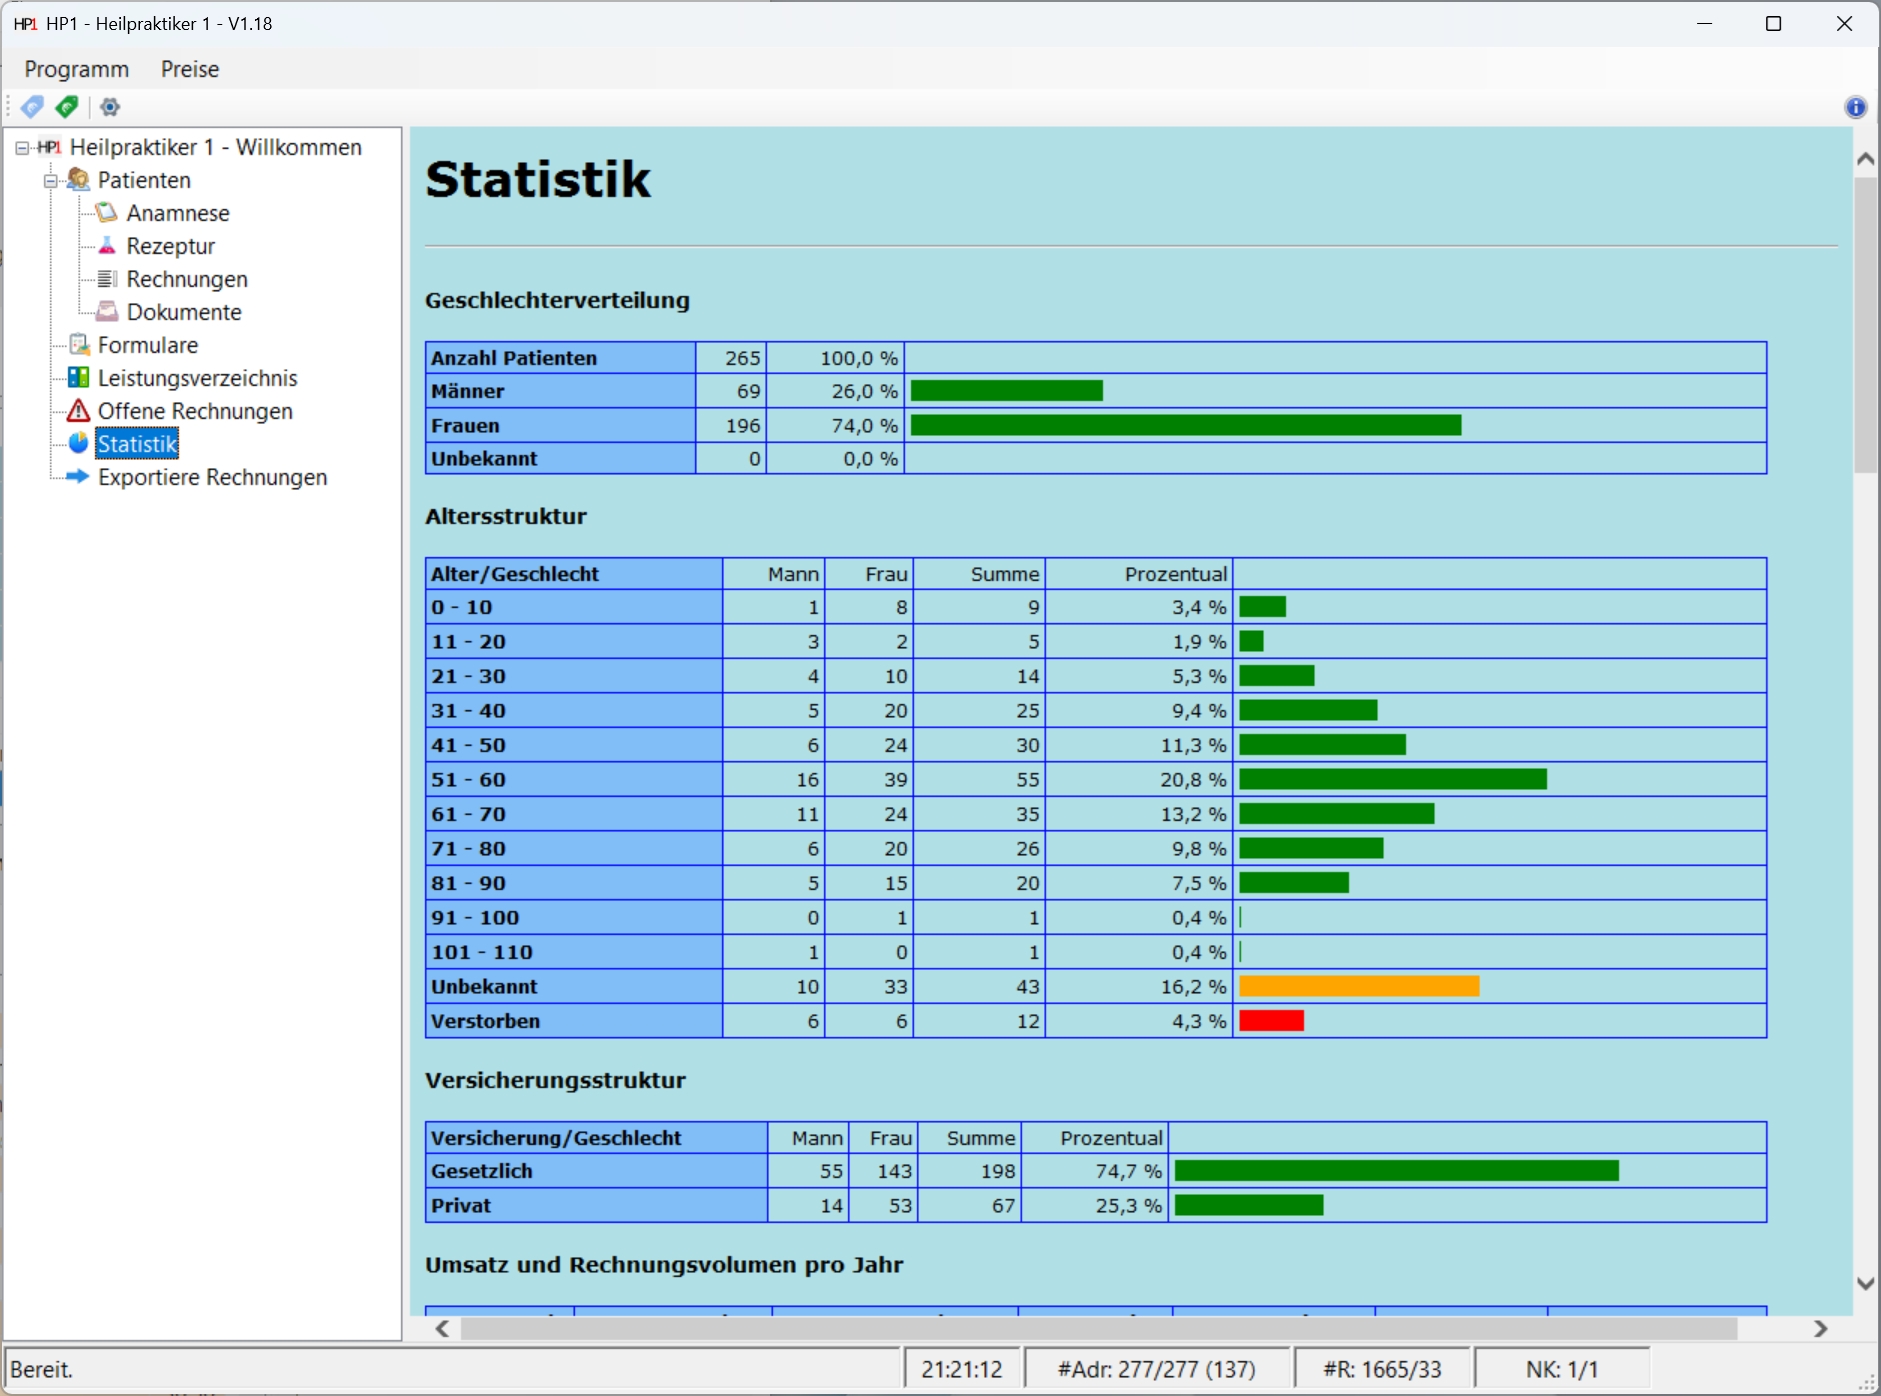This screenshot has width=1881, height=1396.
Task: Click the Rezeptur flask icon
Action: (107, 246)
